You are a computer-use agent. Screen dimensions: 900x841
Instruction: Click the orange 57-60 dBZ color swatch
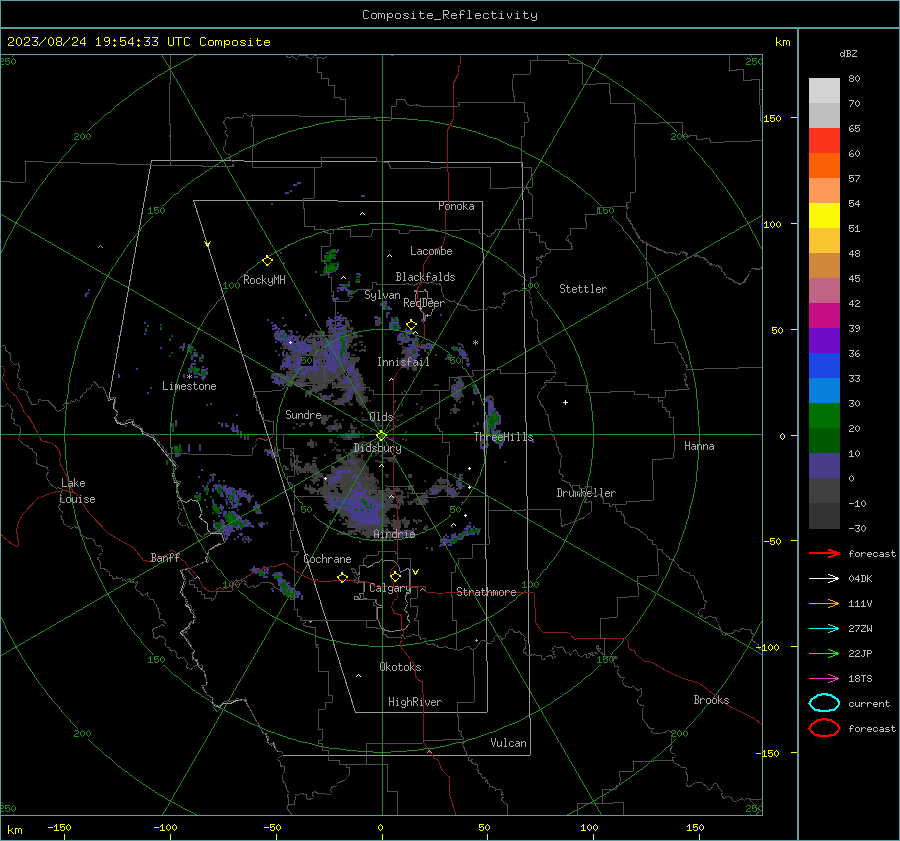[824, 166]
